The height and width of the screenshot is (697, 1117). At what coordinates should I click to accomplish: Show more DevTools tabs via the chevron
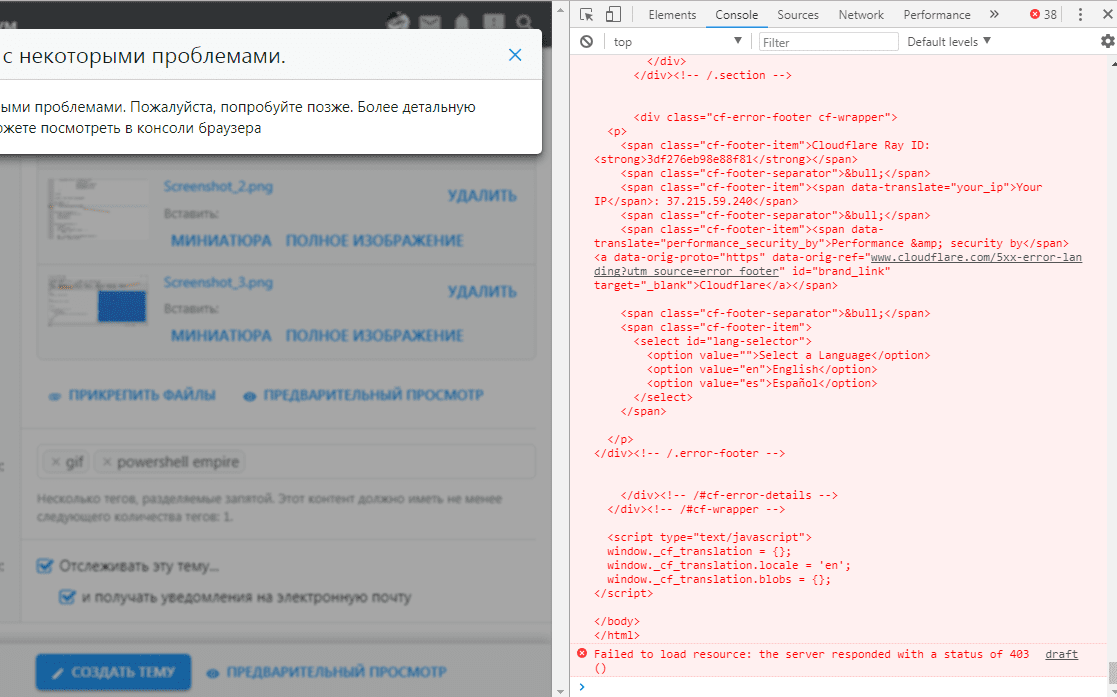coord(993,14)
